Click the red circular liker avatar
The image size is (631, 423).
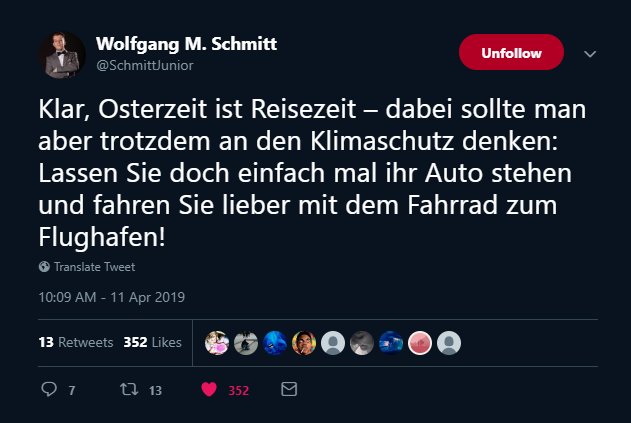pyautogui.click(x=421, y=343)
